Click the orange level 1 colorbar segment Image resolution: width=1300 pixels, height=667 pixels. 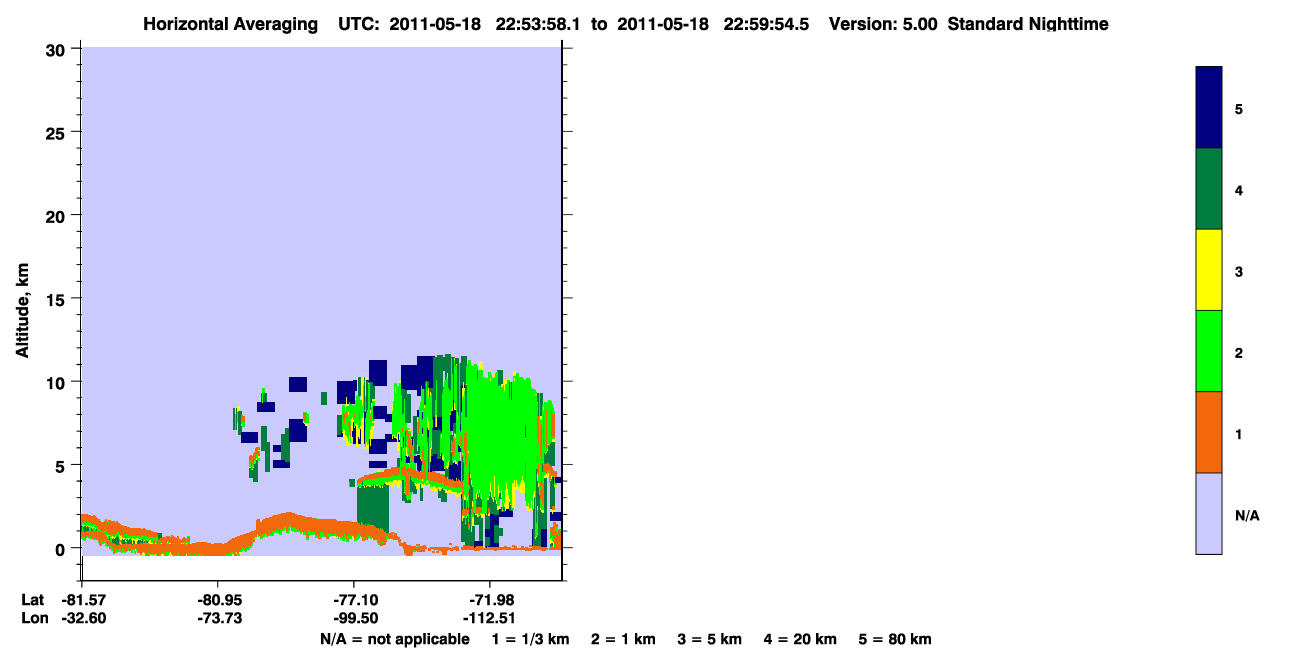coord(1209,432)
